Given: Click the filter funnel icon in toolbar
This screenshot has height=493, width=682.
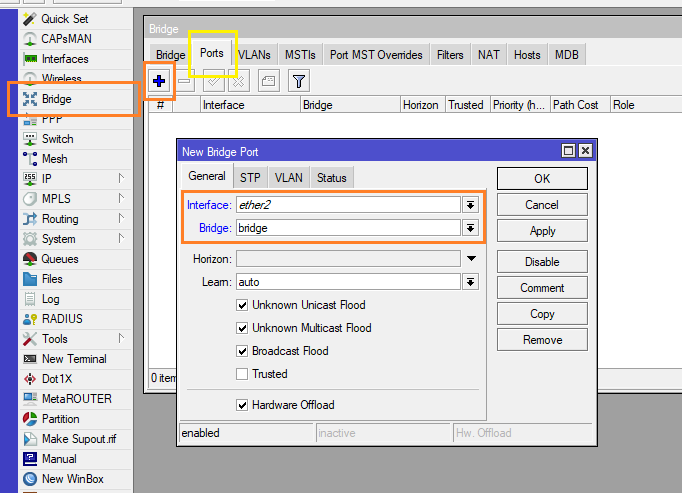Looking at the screenshot, I should [298, 80].
